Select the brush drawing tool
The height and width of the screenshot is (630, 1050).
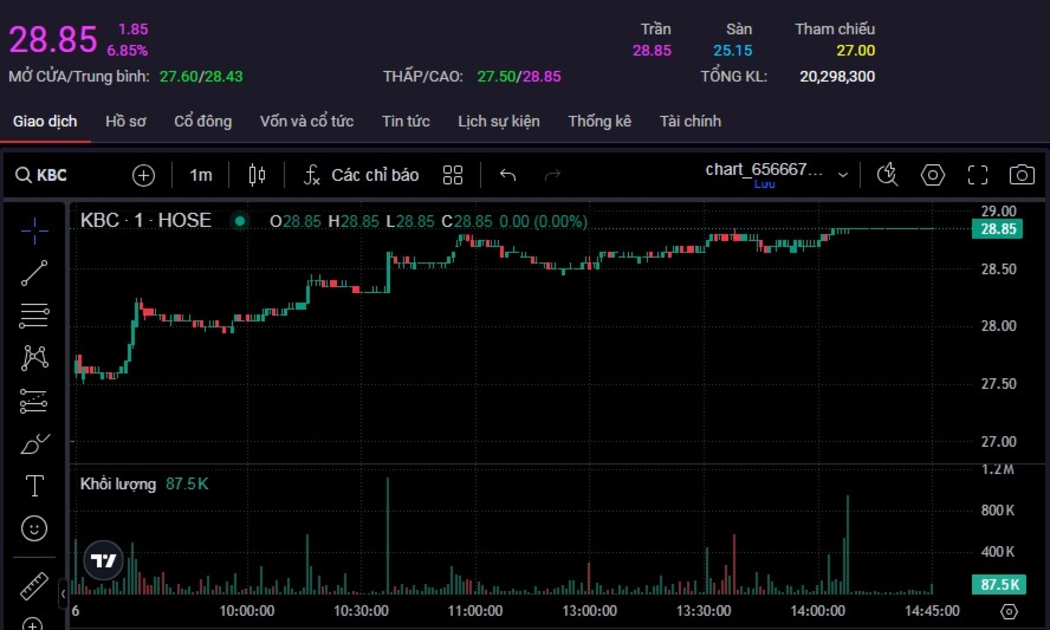point(34,444)
